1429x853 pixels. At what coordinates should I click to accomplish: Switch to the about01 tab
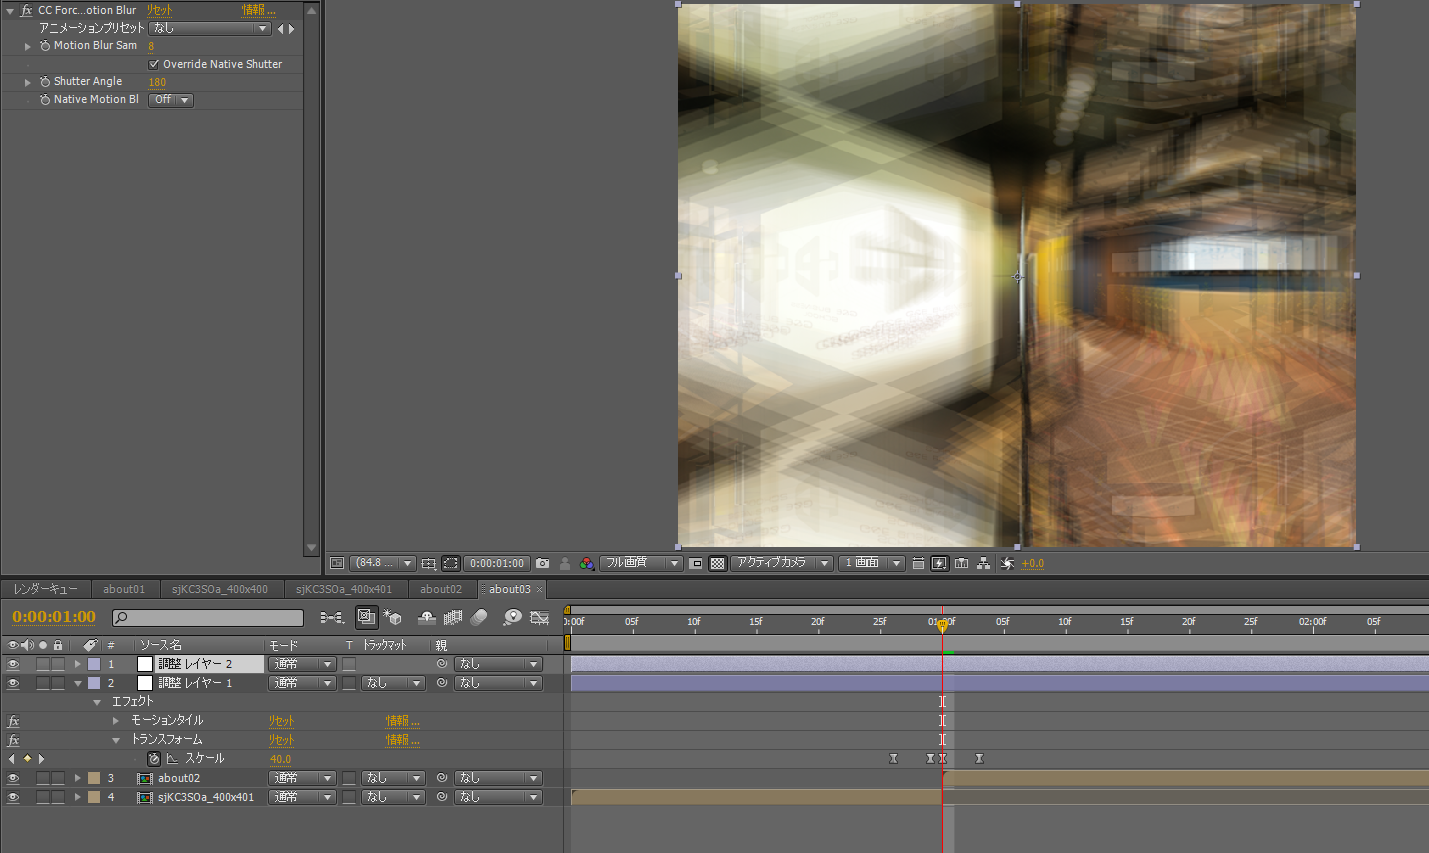(124, 589)
